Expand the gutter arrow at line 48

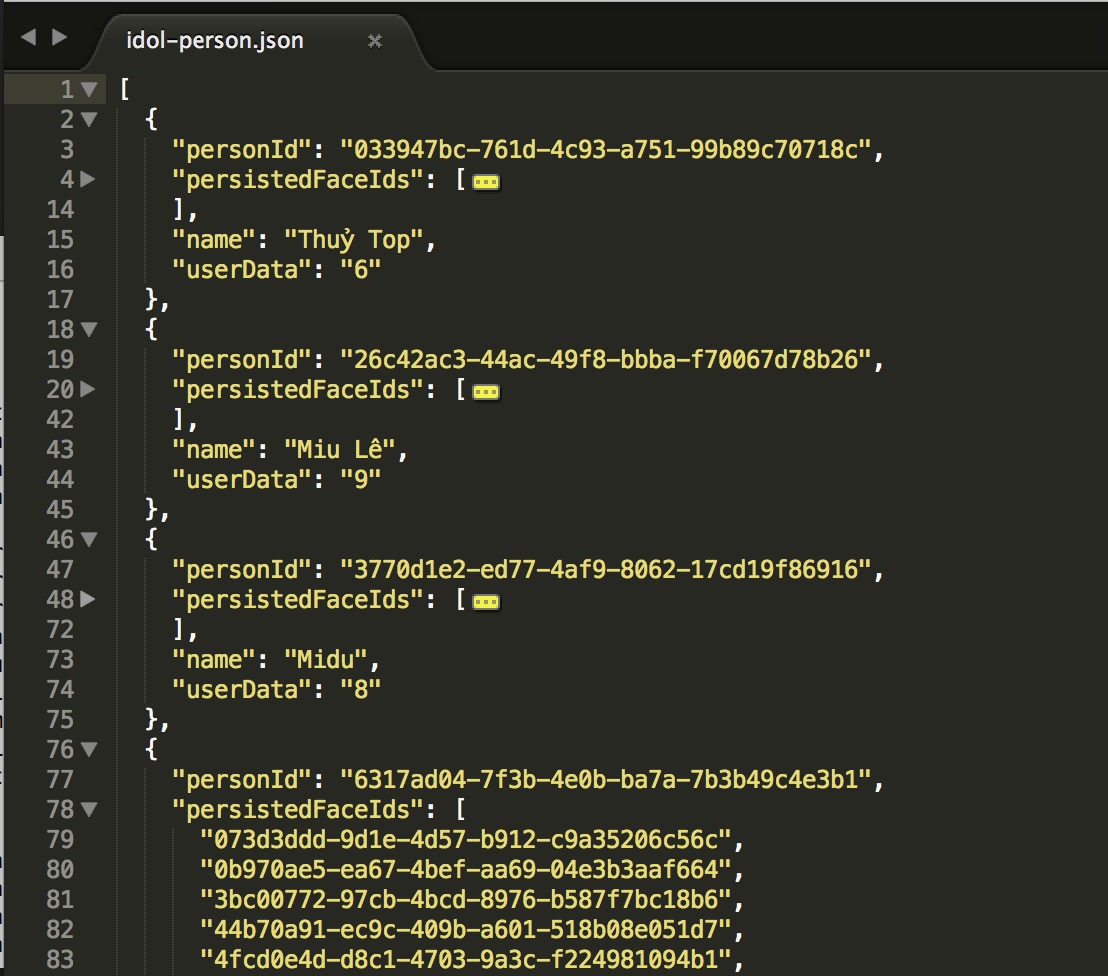(x=89, y=600)
